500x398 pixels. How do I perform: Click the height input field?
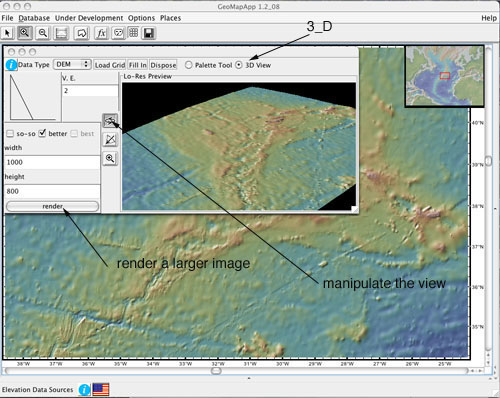(53, 191)
